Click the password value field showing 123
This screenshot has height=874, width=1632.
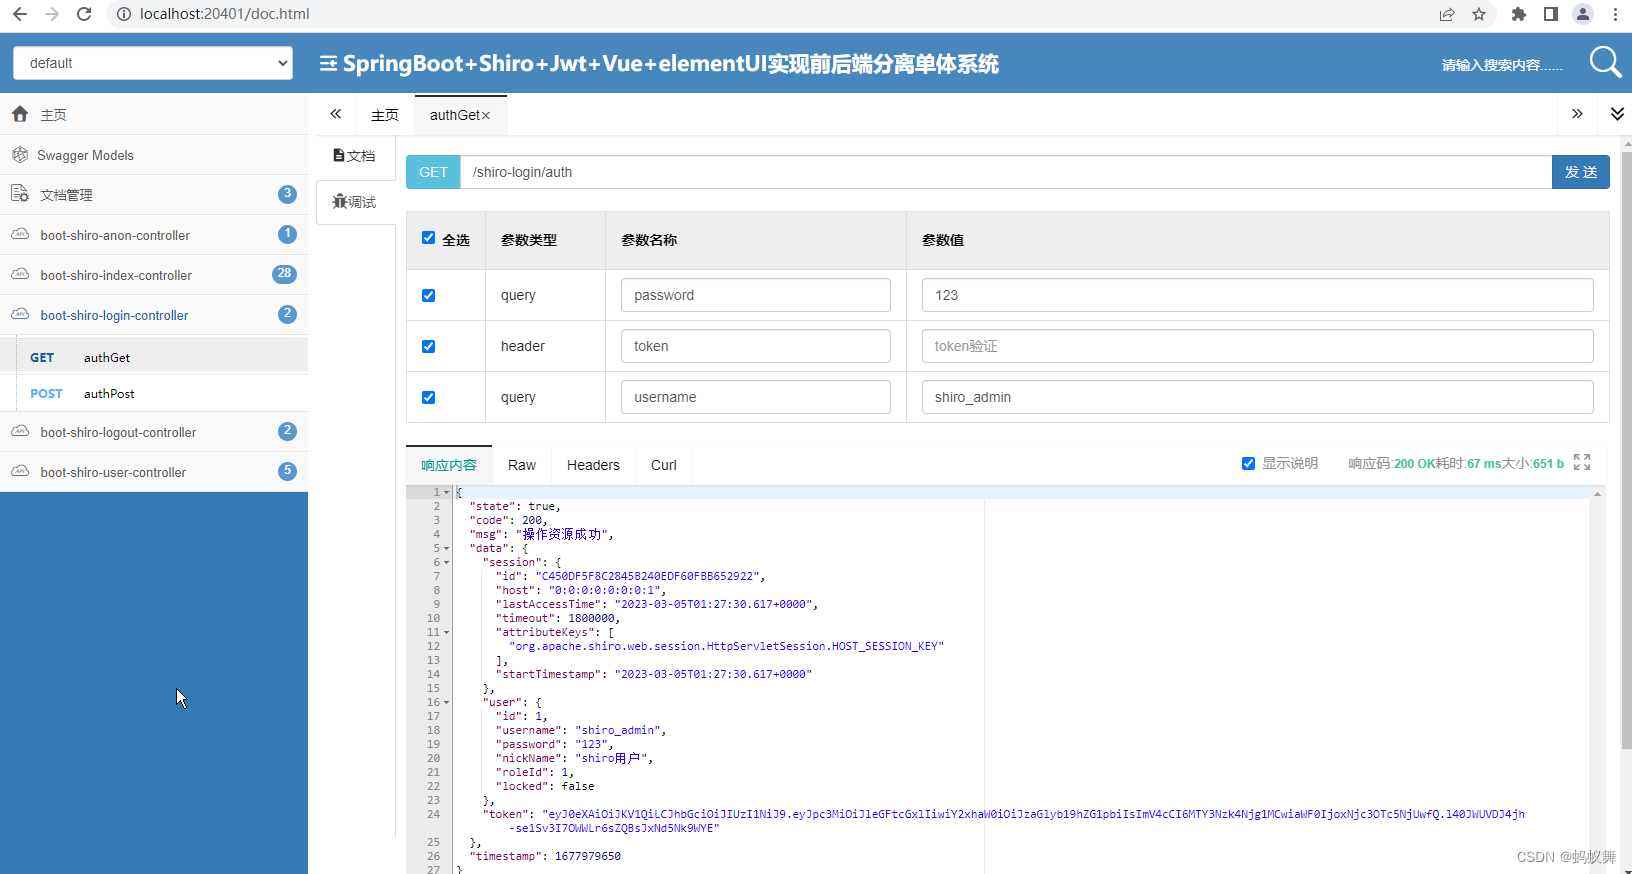coord(1257,295)
